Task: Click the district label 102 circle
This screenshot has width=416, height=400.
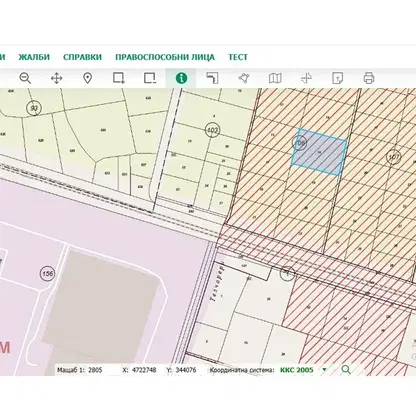Action: (x=212, y=130)
